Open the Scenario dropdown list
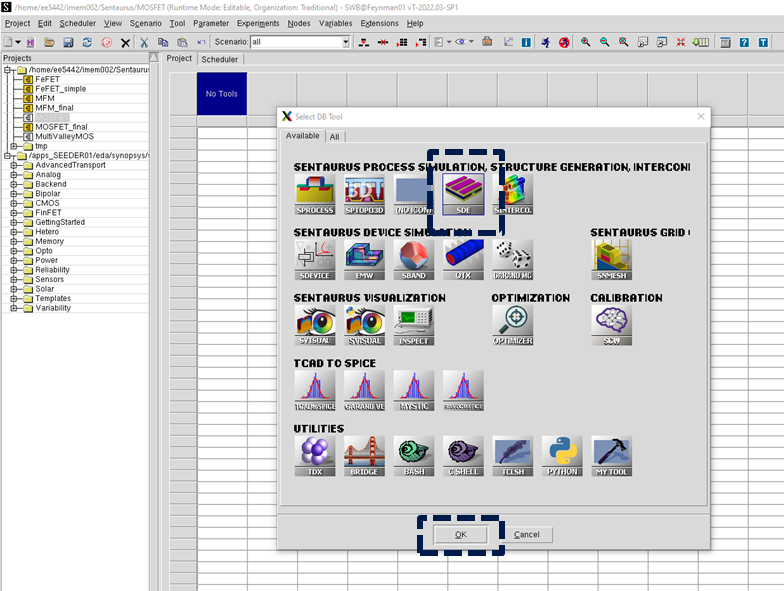 click(x=346, y=42)
